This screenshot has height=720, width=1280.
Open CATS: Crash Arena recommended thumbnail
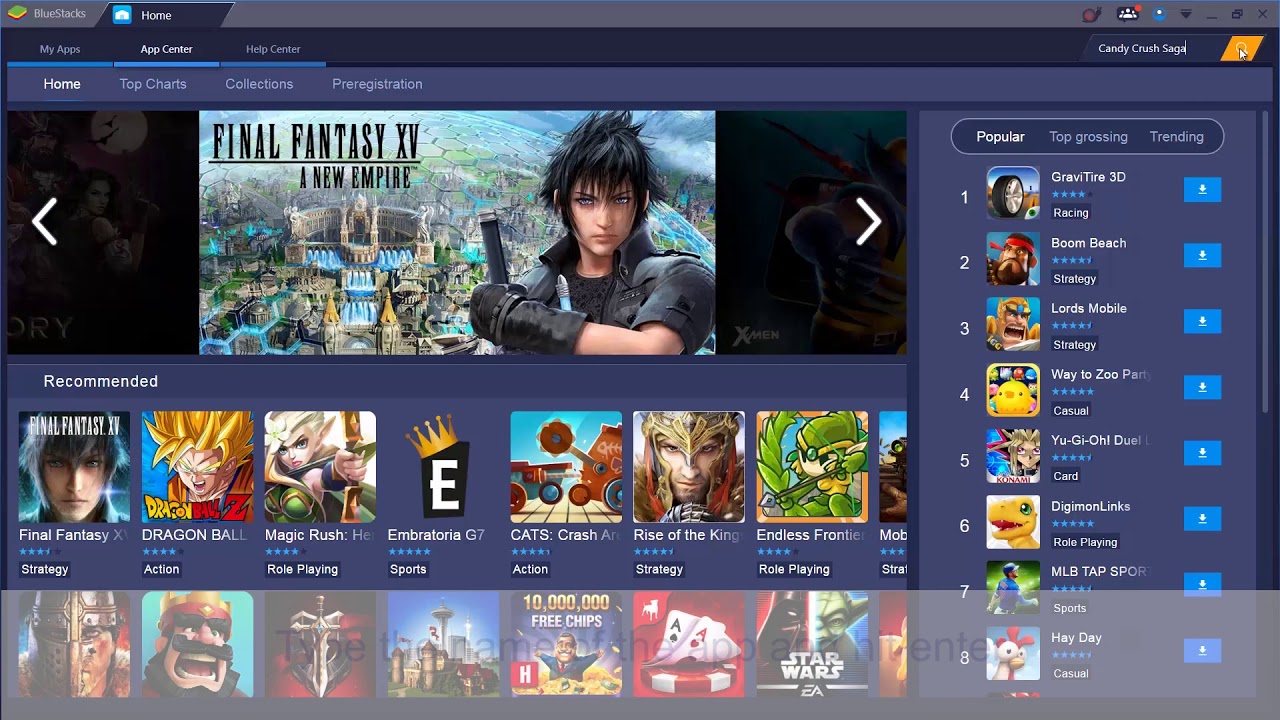tap(566, 467)
